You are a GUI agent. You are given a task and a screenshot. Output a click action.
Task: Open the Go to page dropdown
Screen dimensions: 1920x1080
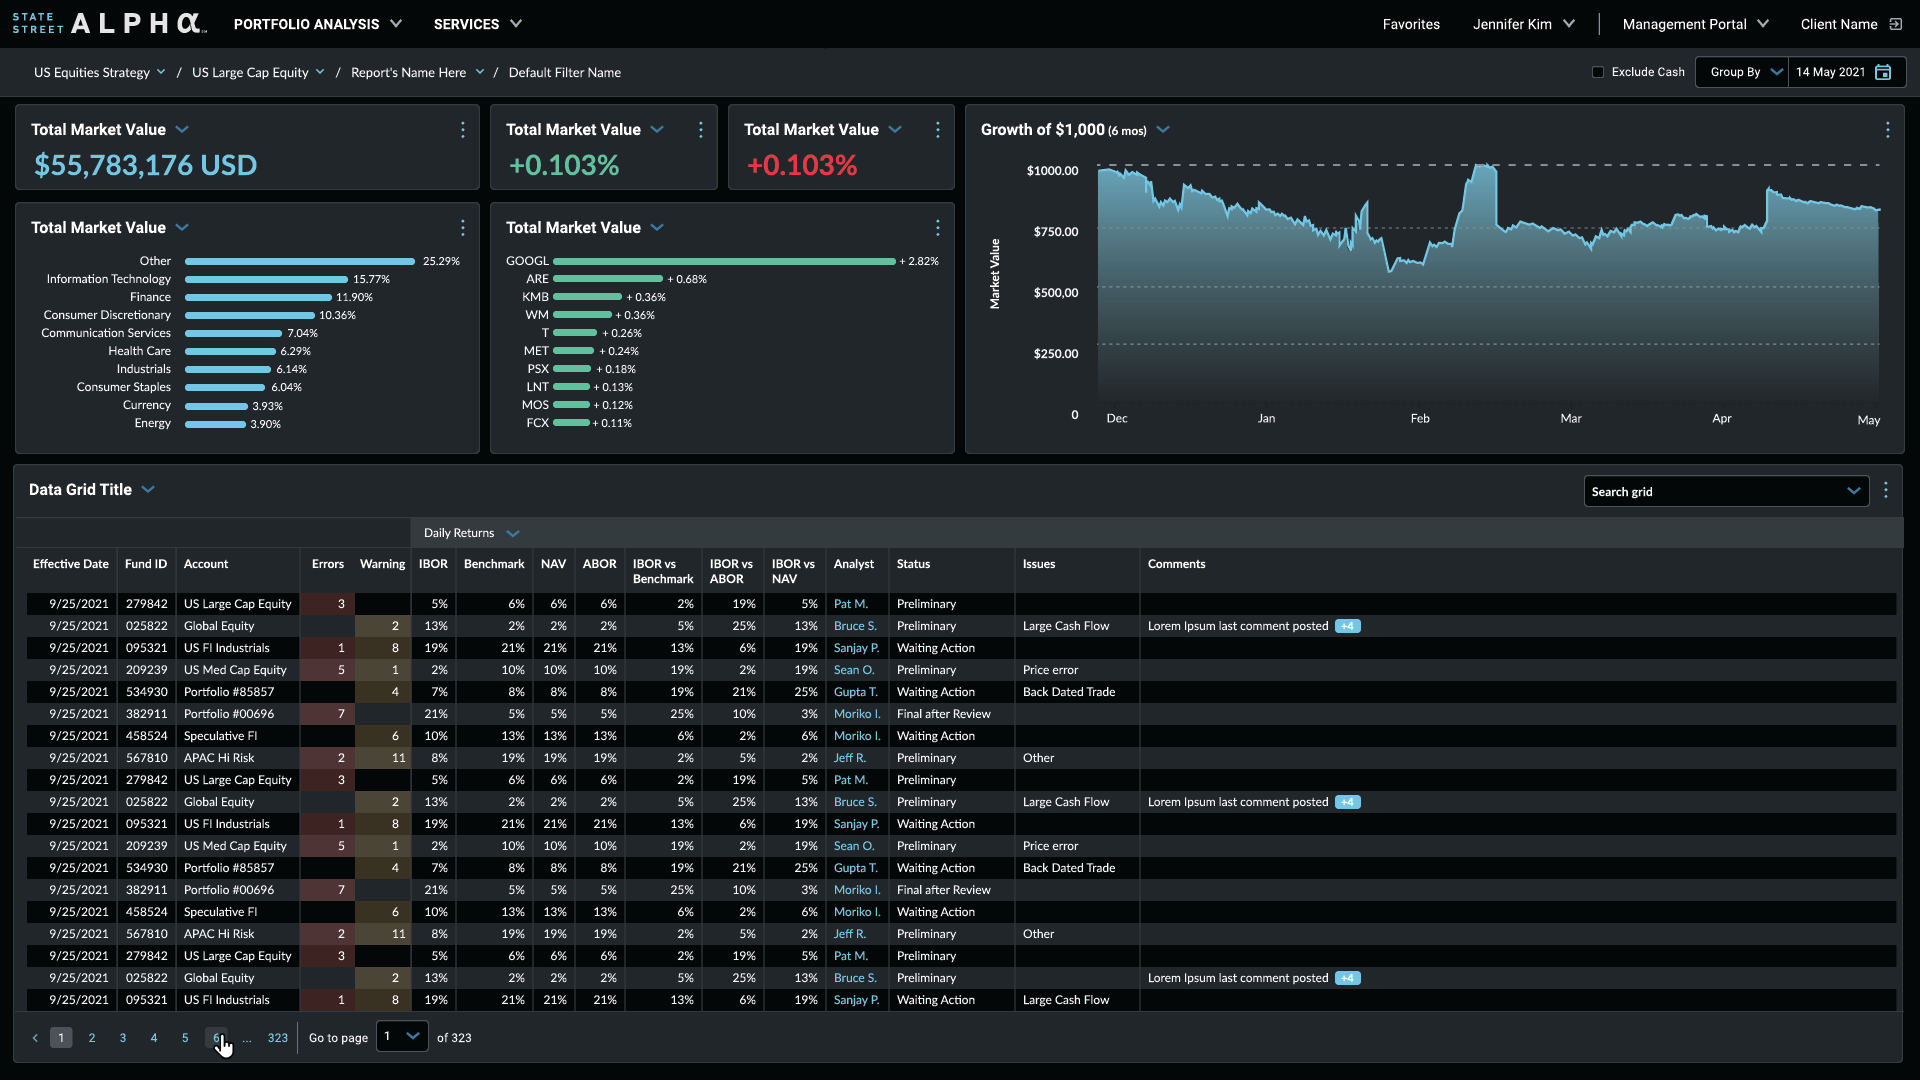tap(402, 1037)
